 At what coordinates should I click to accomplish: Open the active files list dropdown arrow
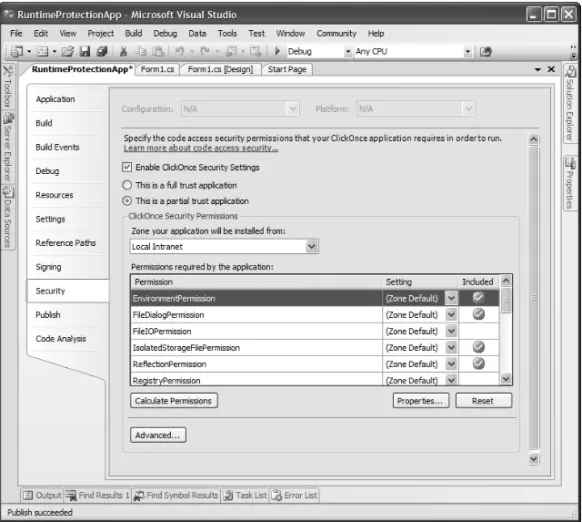tap(537, 69)
